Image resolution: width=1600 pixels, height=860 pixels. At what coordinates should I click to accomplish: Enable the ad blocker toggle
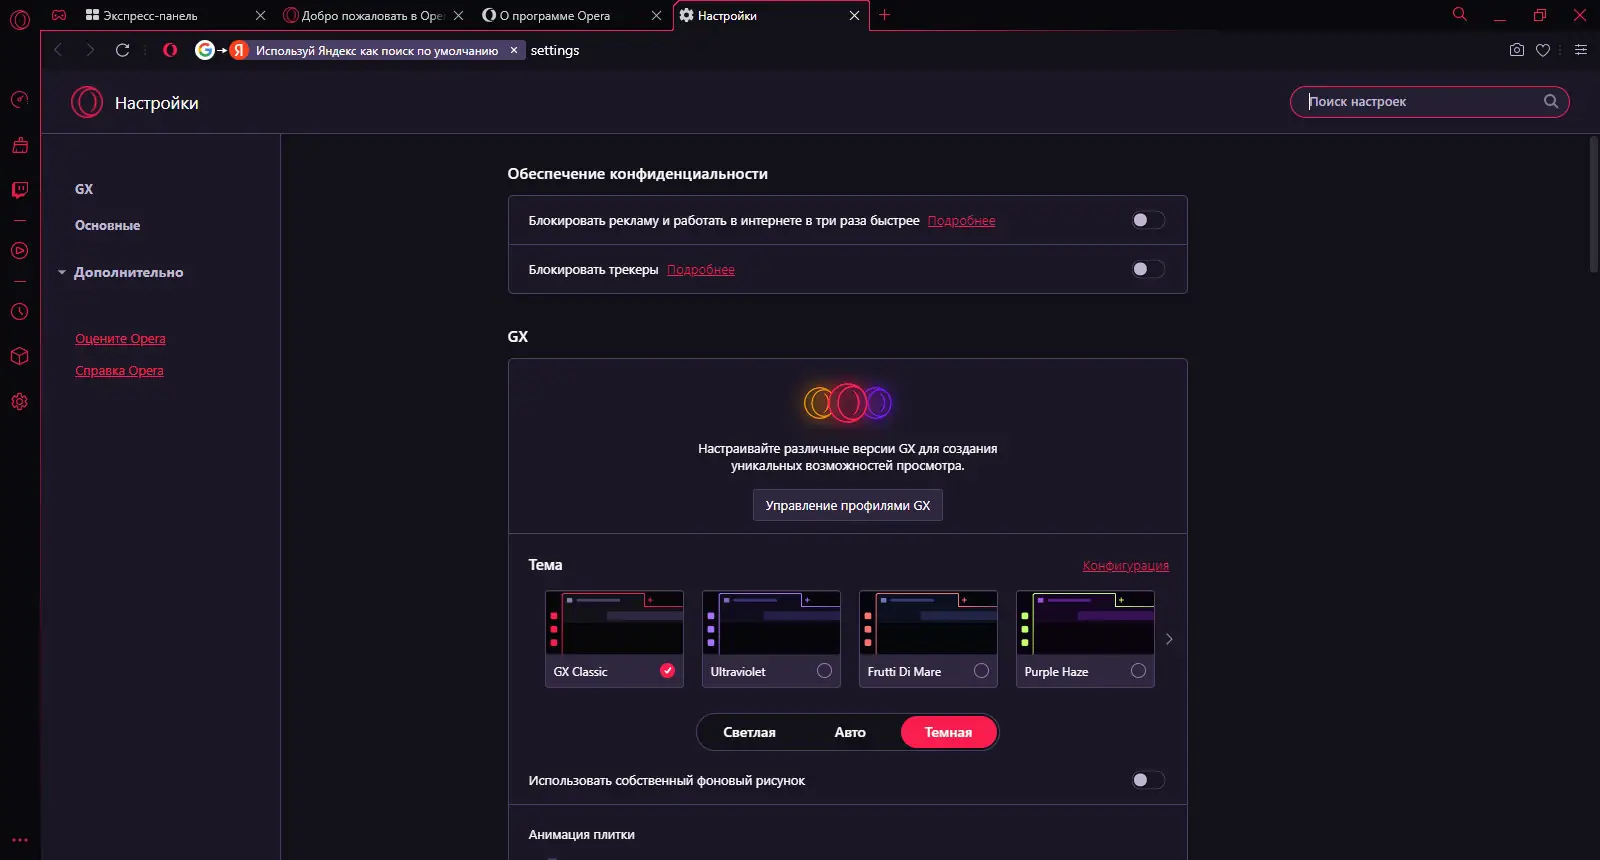(x=1148, y=220)
